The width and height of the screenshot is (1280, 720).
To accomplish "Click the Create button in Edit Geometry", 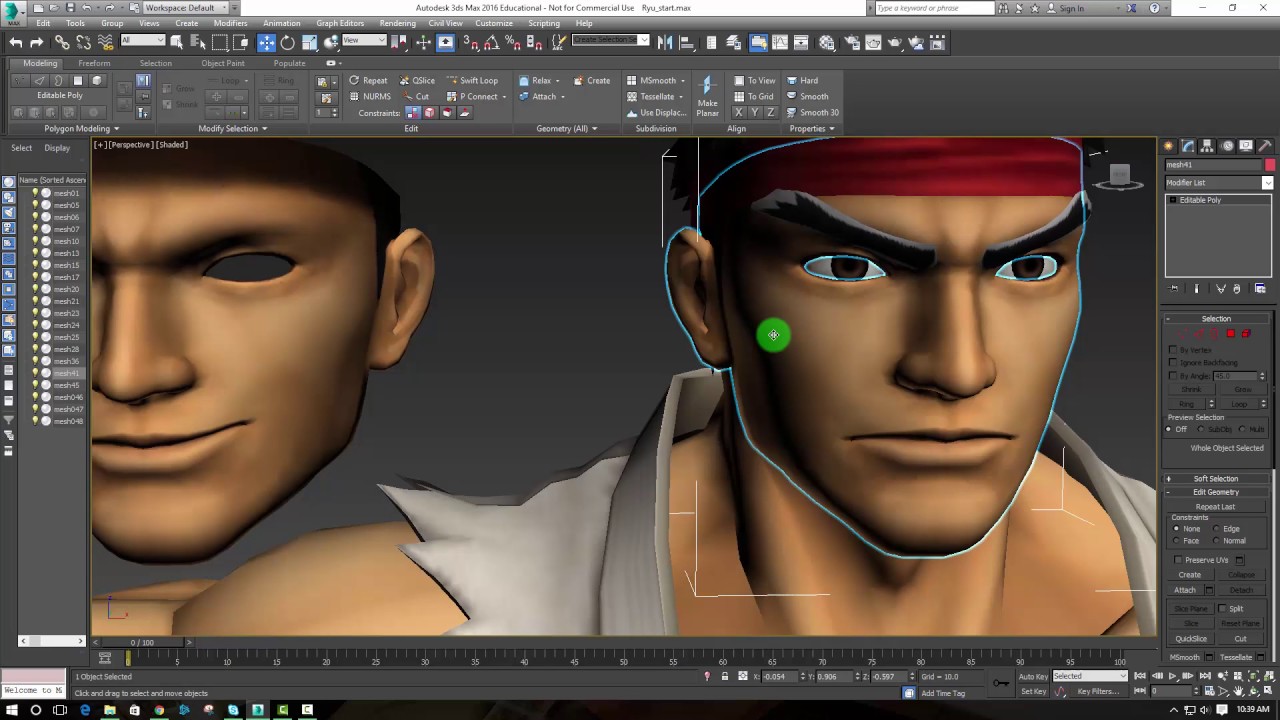I will coord(1190,575).
